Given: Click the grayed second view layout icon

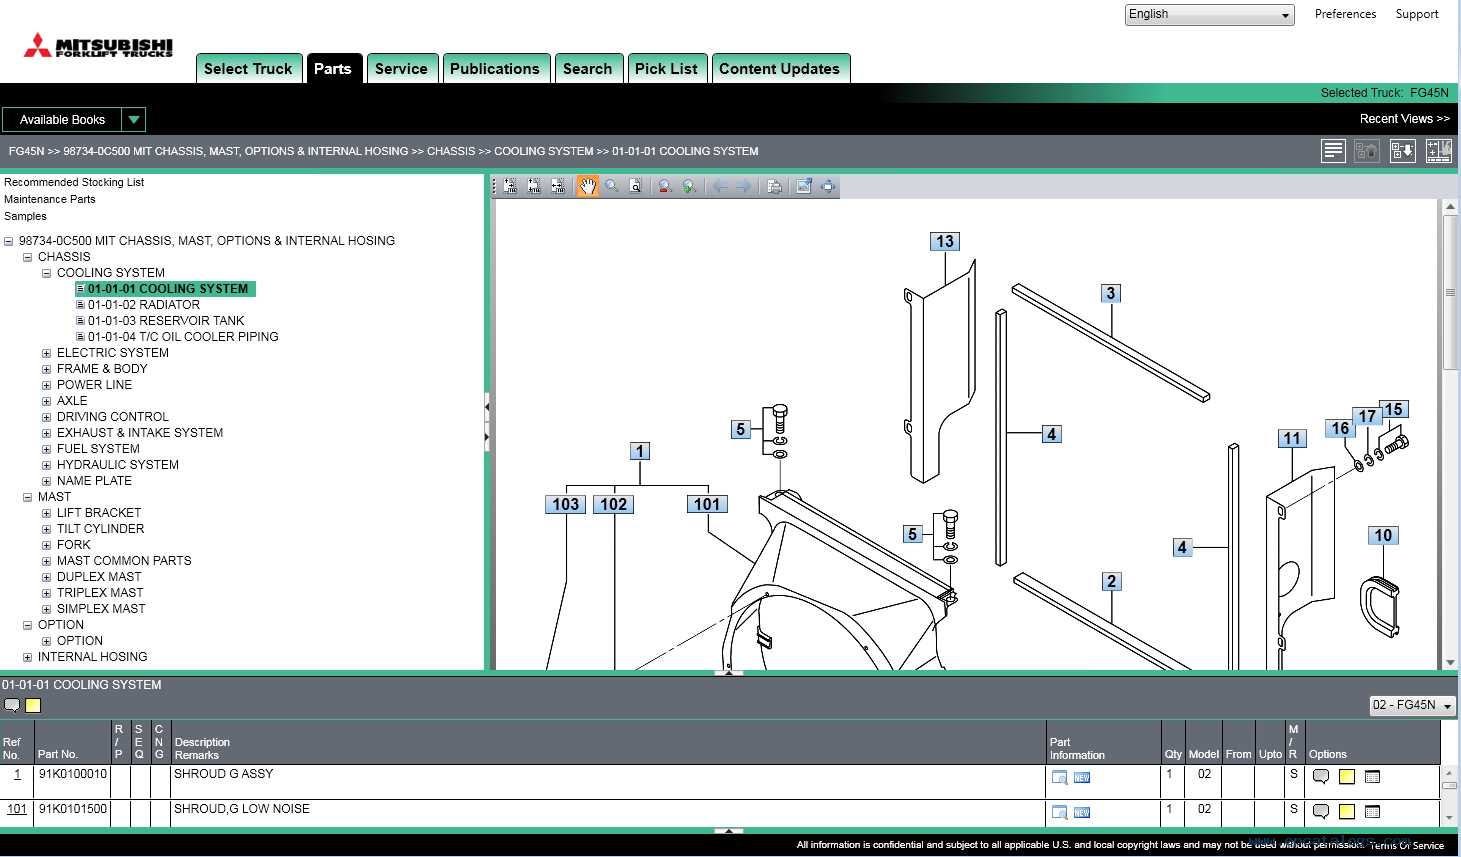Looking at the screenshot, I should tap(1367, 151).
